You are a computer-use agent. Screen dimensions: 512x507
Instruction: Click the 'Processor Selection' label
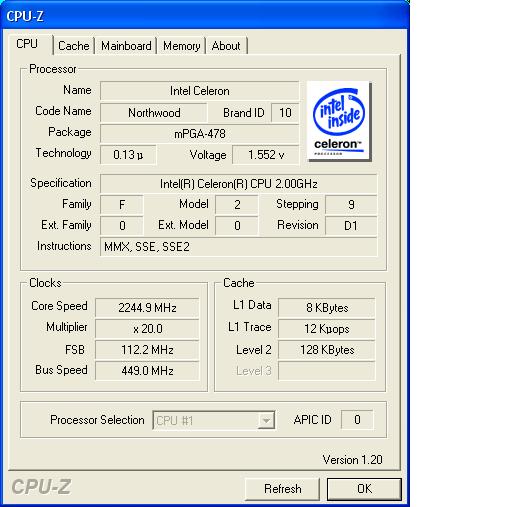(x=97, y=420)
